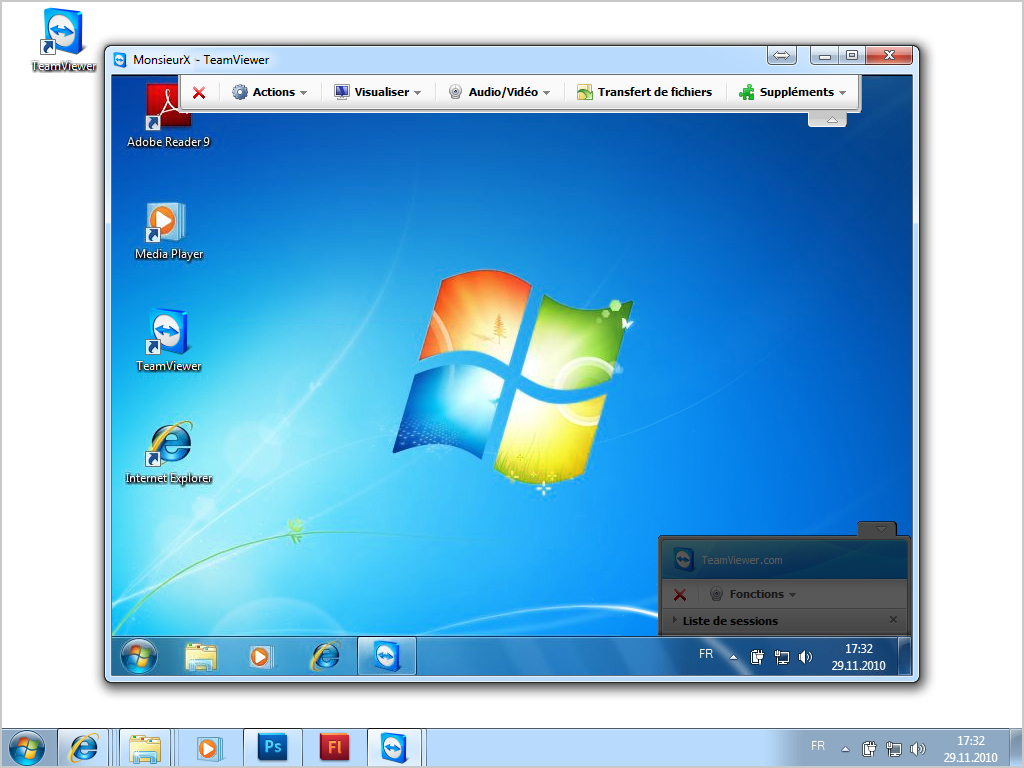The image size is (1024, 768).
Task: Open Internet Explorer desktop shortcut
Action: click(169, 447)
